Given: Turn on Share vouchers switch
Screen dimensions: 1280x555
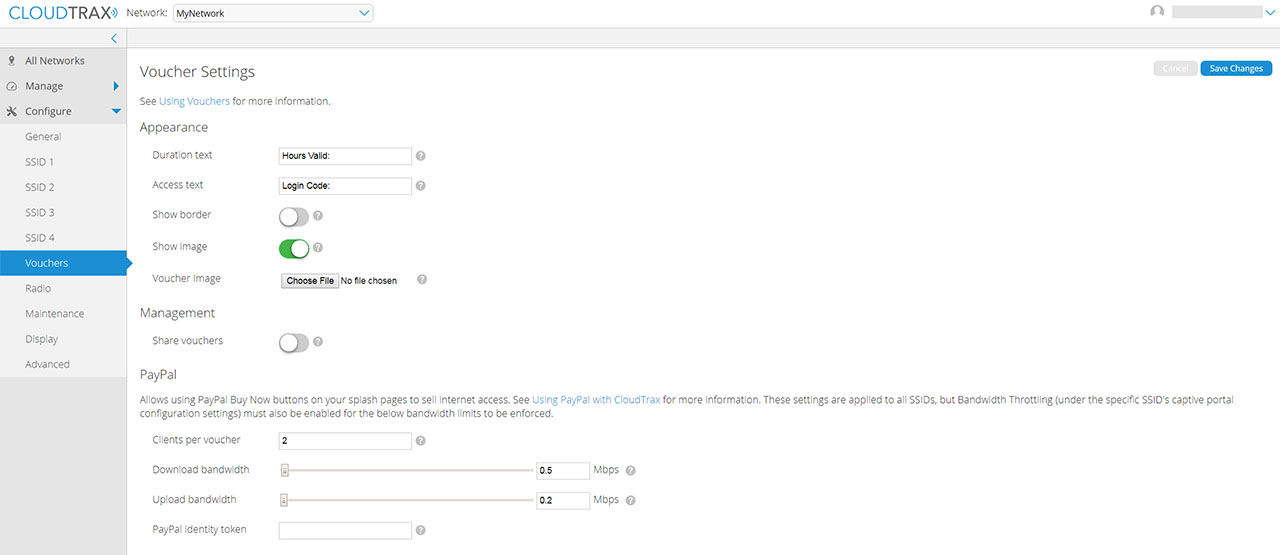Looking at the screenshot, I should point(294,343).
